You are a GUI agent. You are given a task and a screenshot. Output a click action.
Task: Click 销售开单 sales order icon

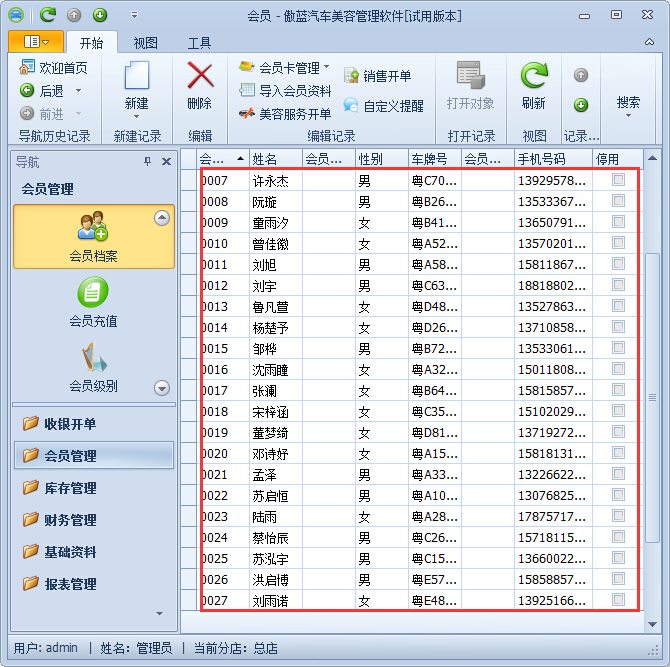point(352,76)
